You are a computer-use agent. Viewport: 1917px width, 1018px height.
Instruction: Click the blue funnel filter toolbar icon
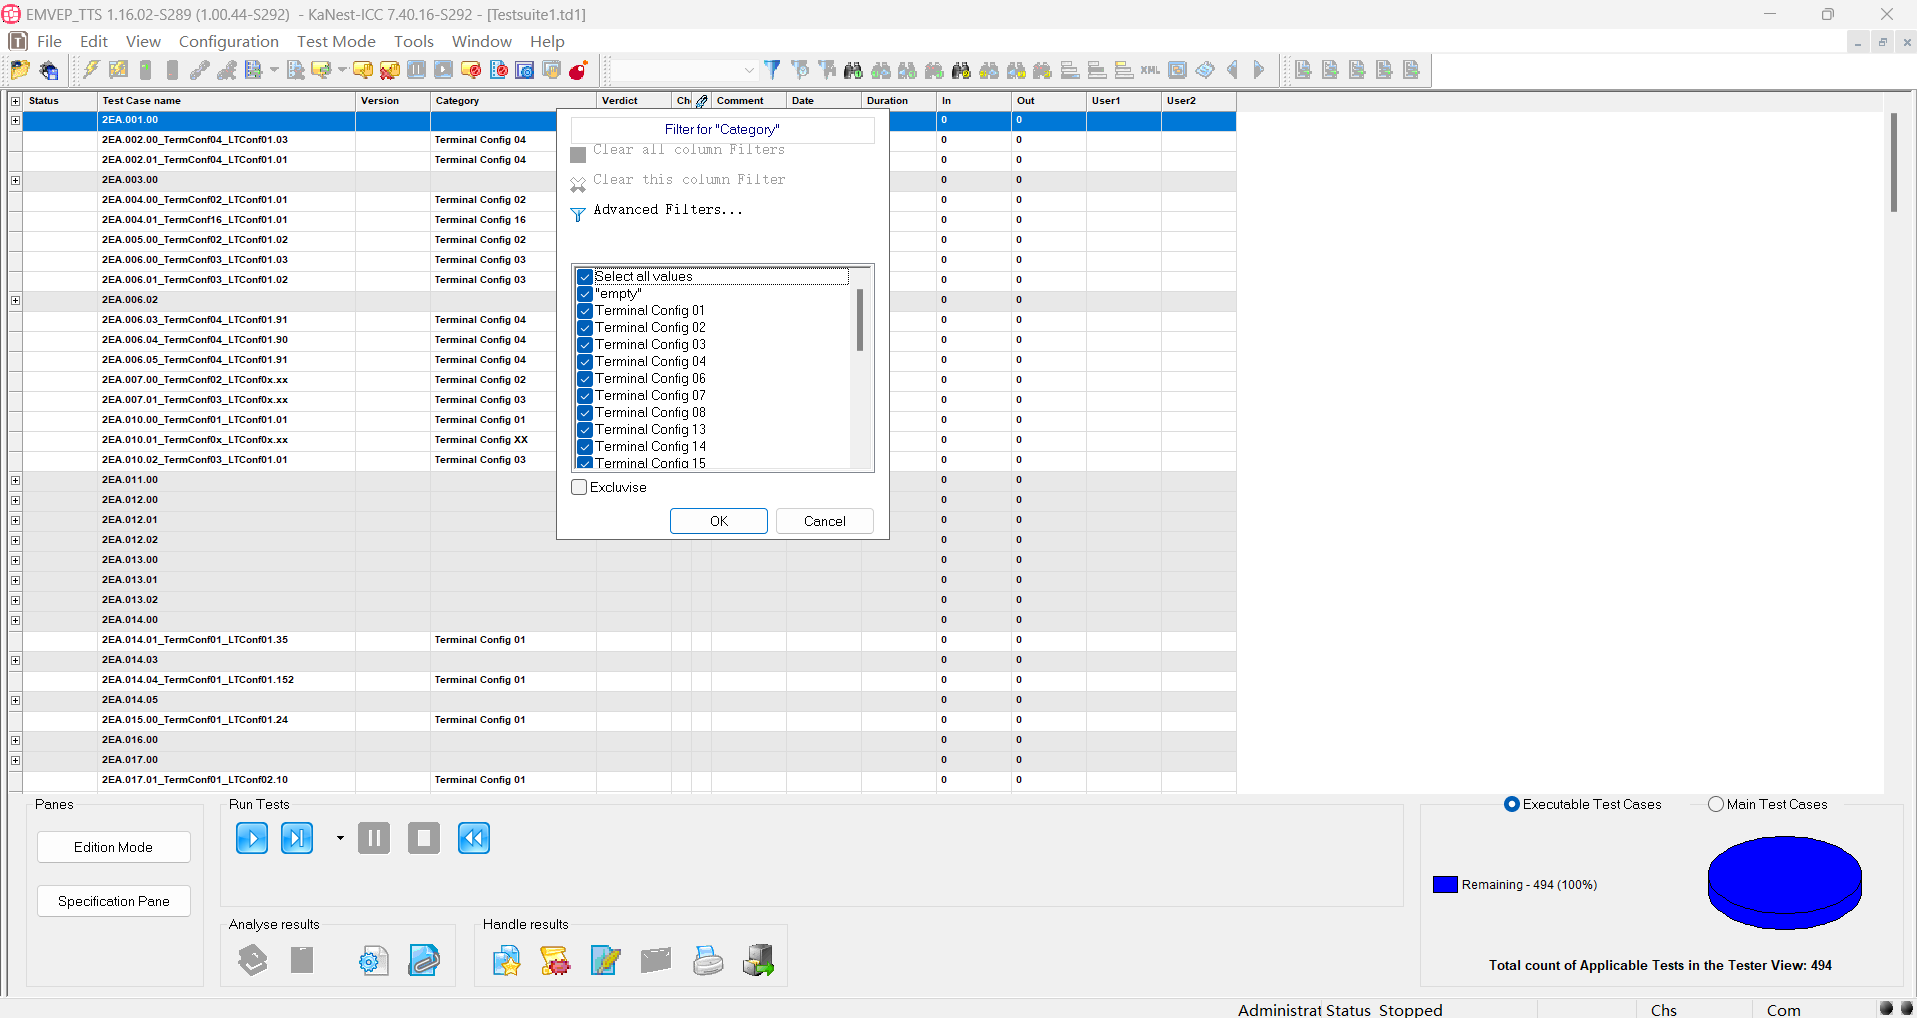(x=772, y=70)
